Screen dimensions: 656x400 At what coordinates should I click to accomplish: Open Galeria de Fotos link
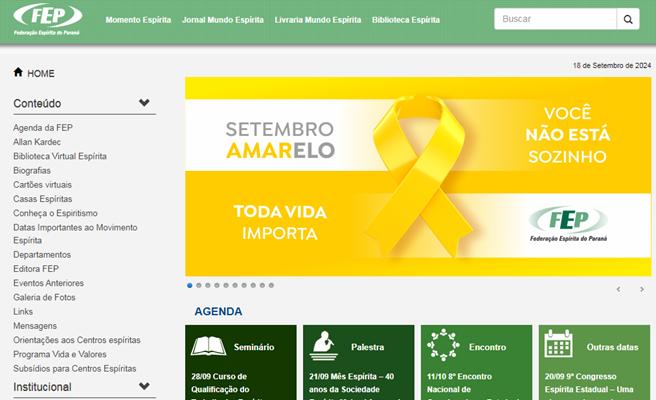click(x=44, y=297)
